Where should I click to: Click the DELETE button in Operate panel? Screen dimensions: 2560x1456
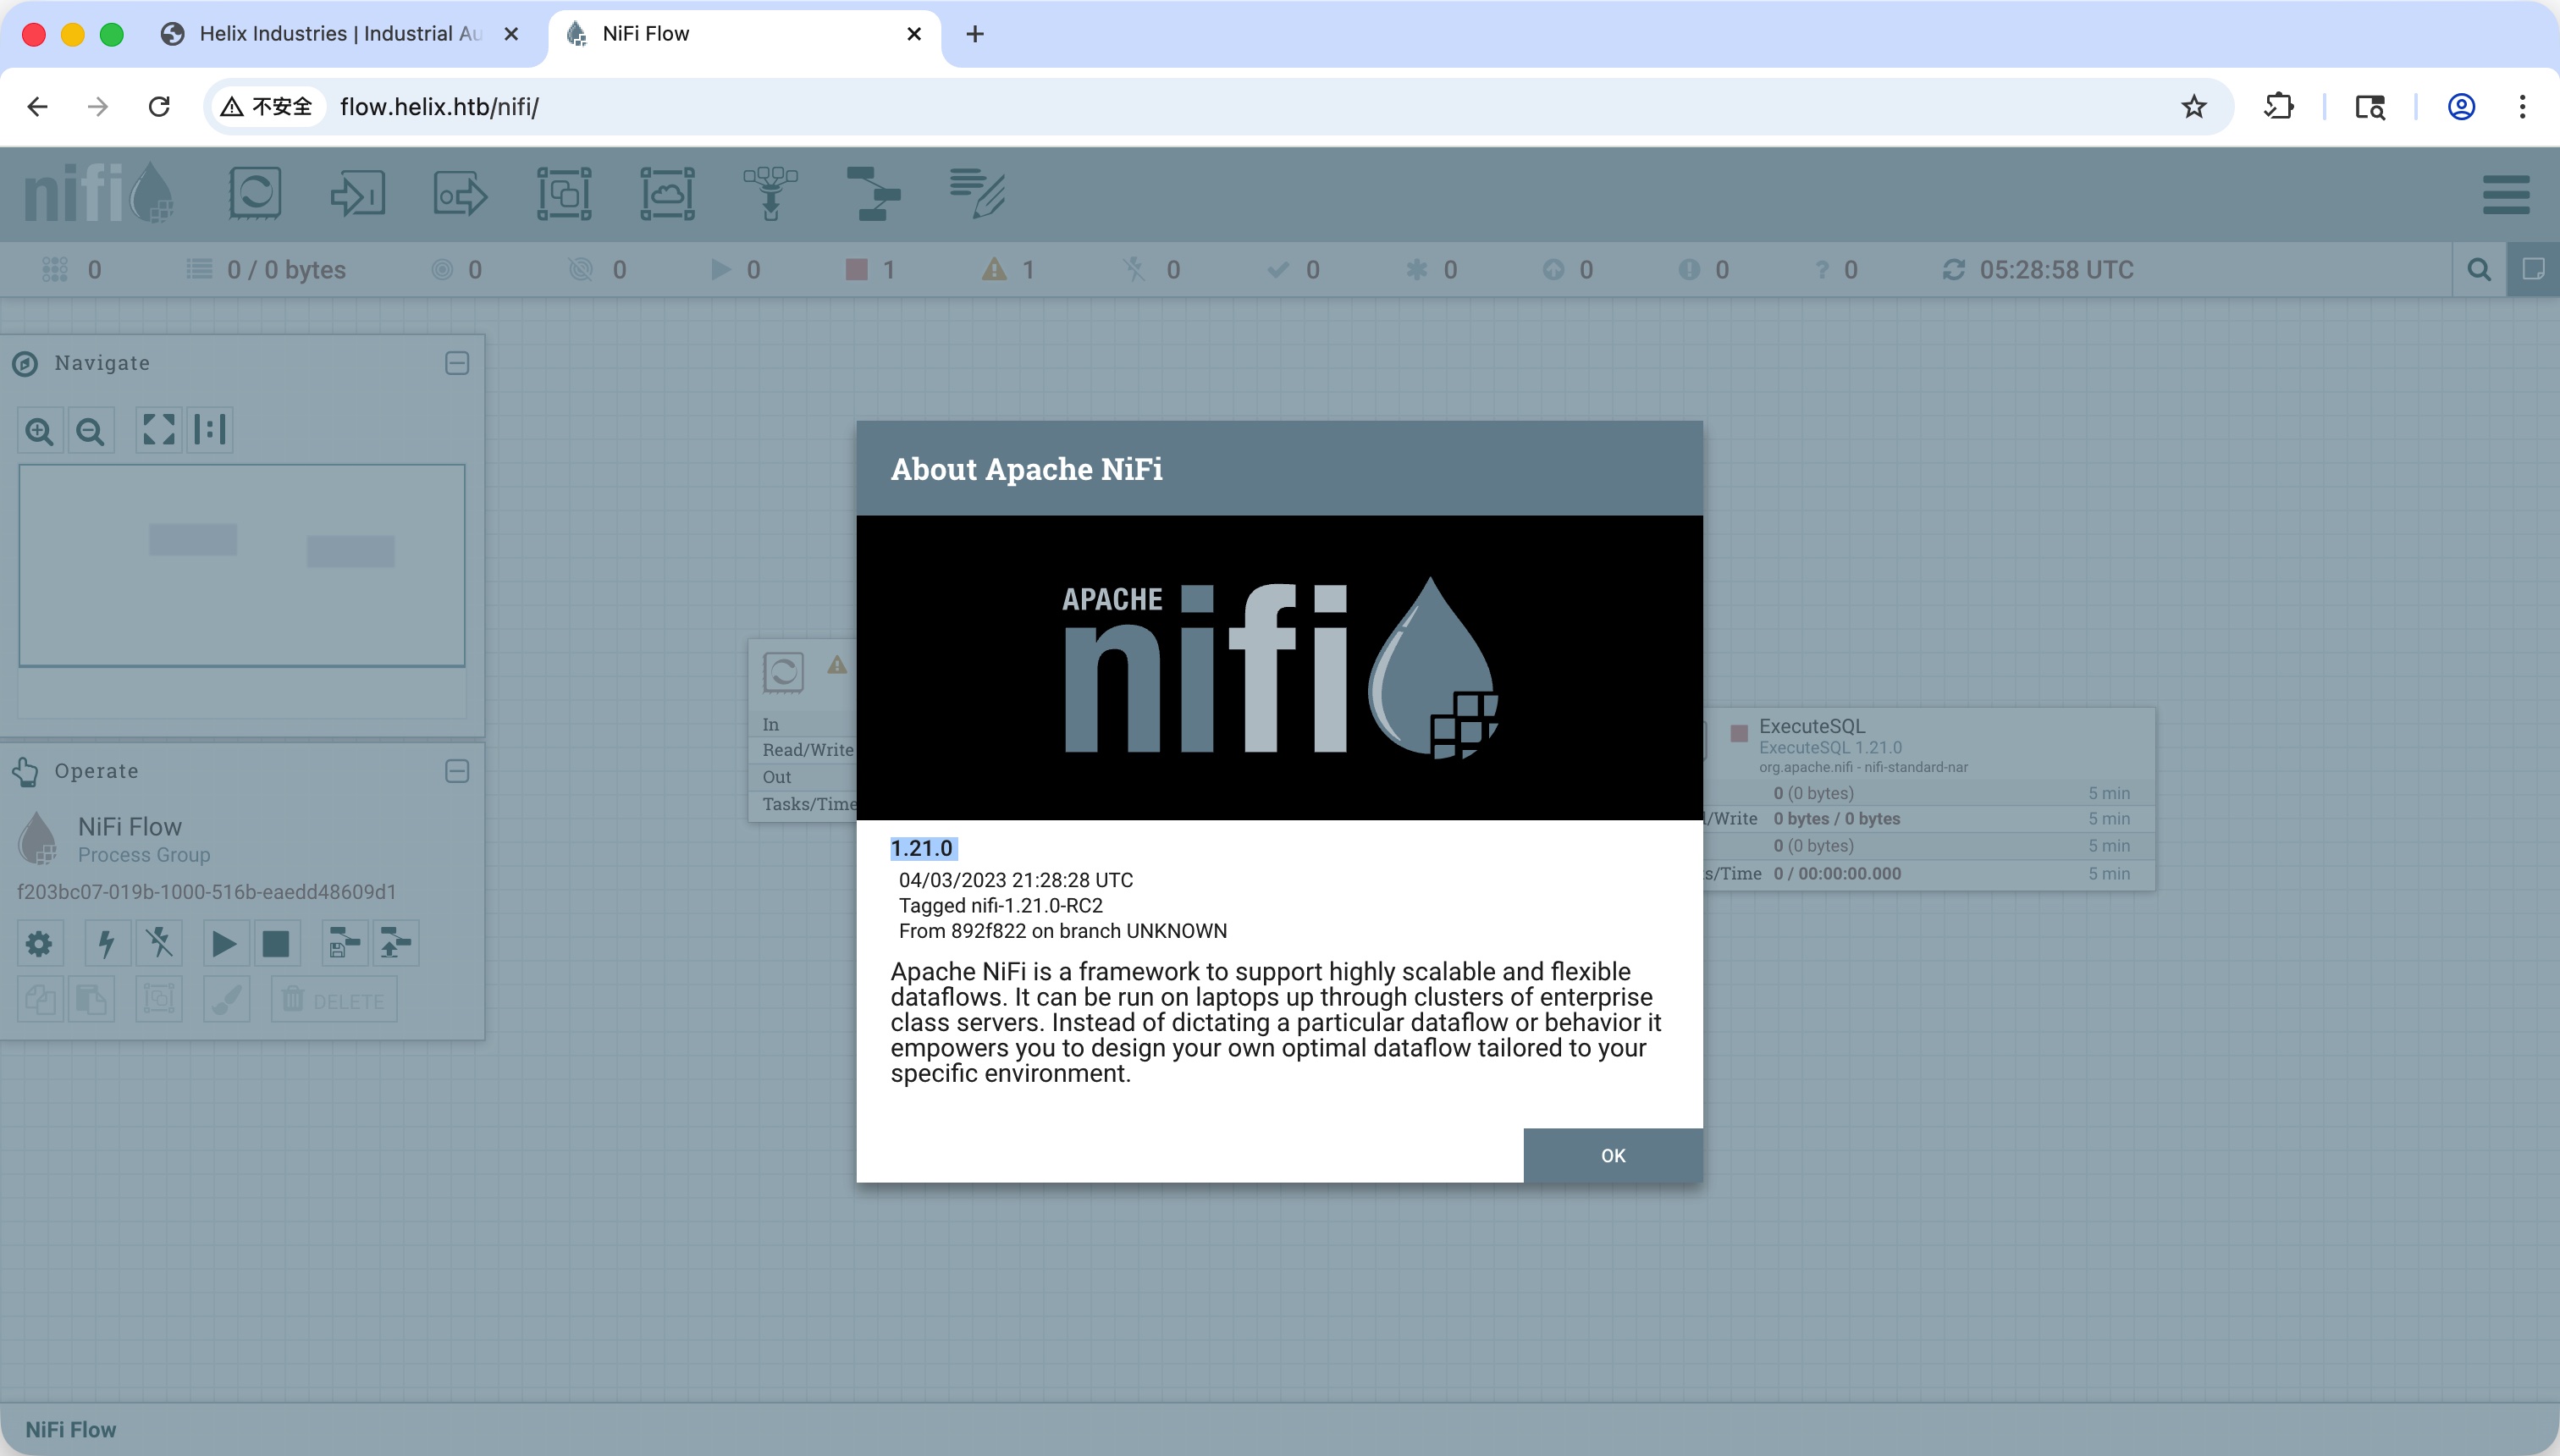[x=334, y=1000]
